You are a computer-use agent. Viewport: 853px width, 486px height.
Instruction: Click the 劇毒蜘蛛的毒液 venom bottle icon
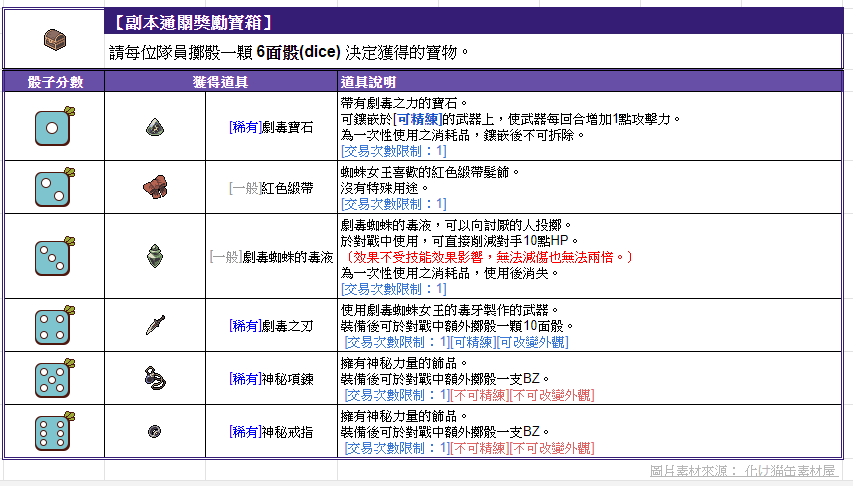155,256
